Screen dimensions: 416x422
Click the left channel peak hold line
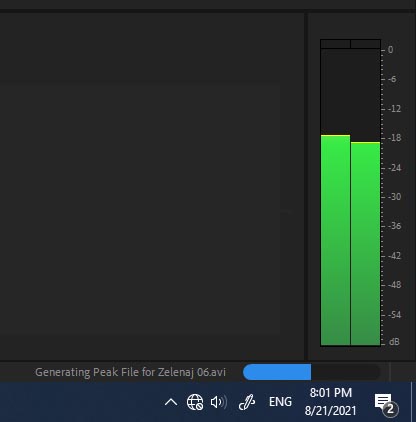click(335, 135)
